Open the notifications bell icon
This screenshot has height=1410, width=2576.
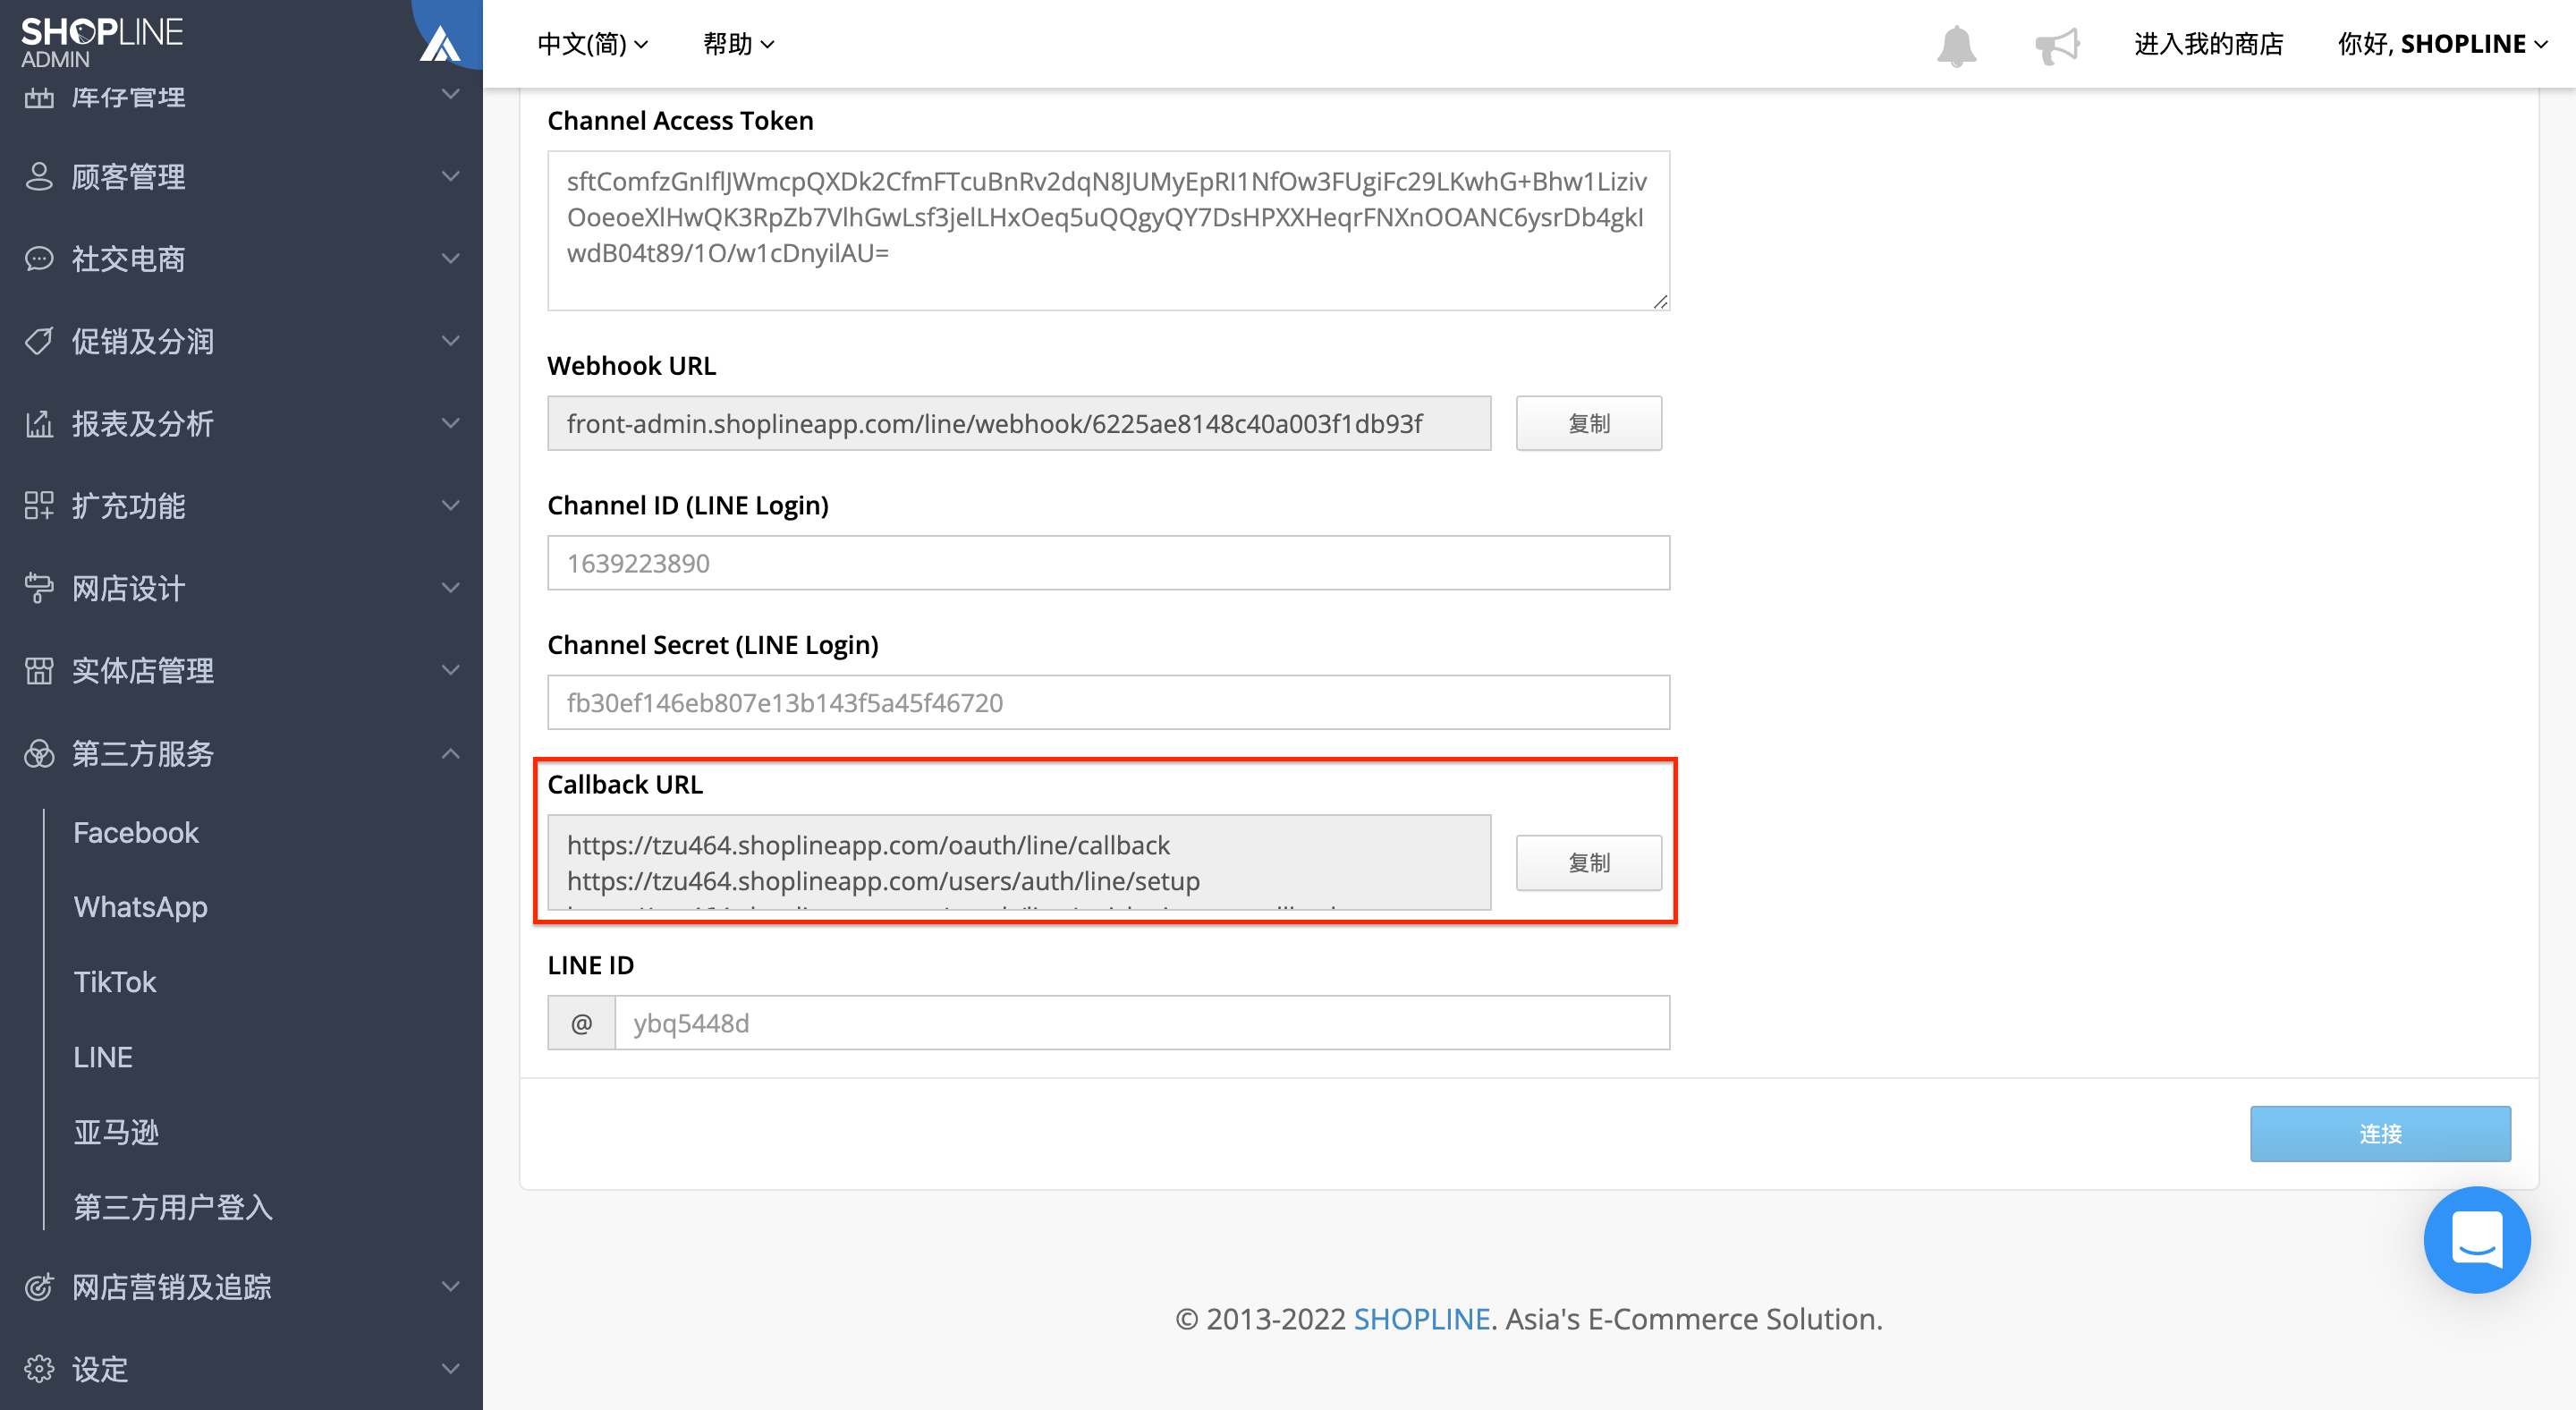(1956, 45)
